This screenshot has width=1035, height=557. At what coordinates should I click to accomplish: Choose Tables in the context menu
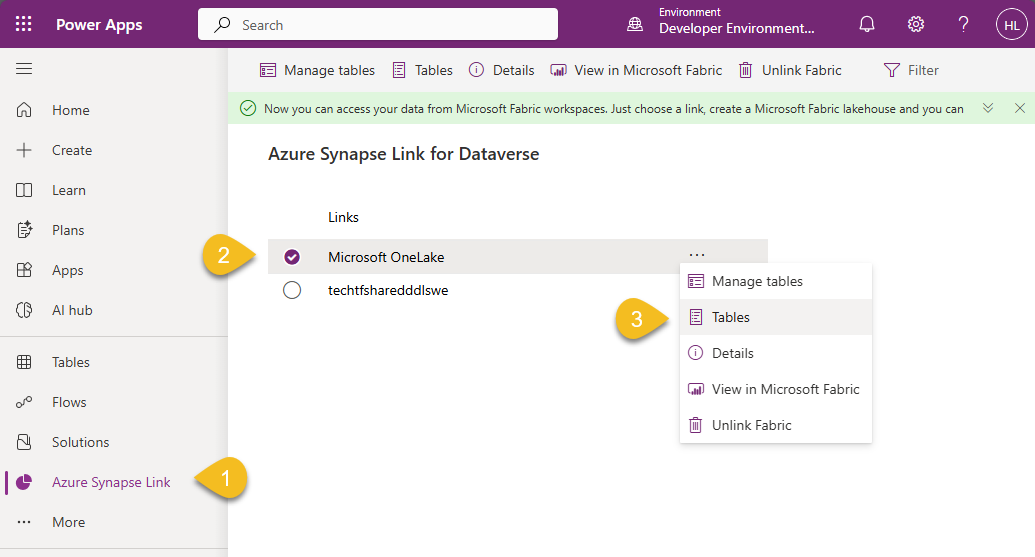pyautogui.click(x=776, y=317)
